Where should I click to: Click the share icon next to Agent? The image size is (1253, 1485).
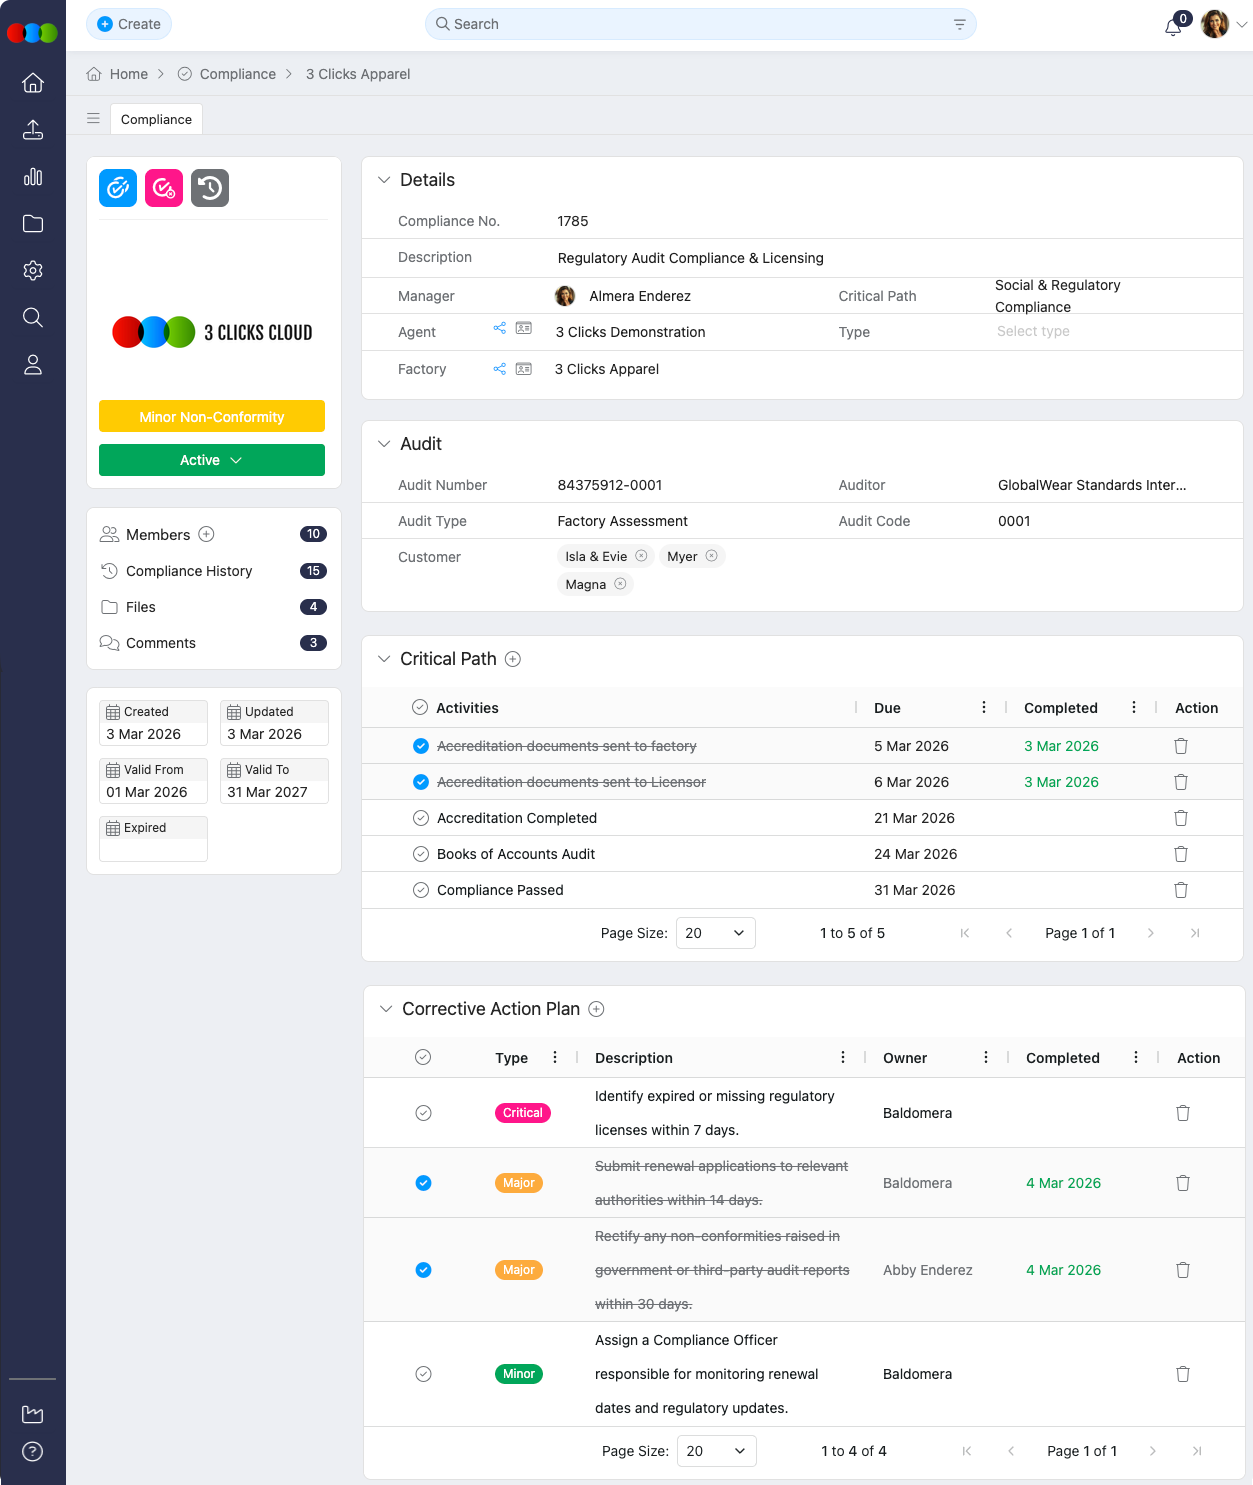point(500,327)
